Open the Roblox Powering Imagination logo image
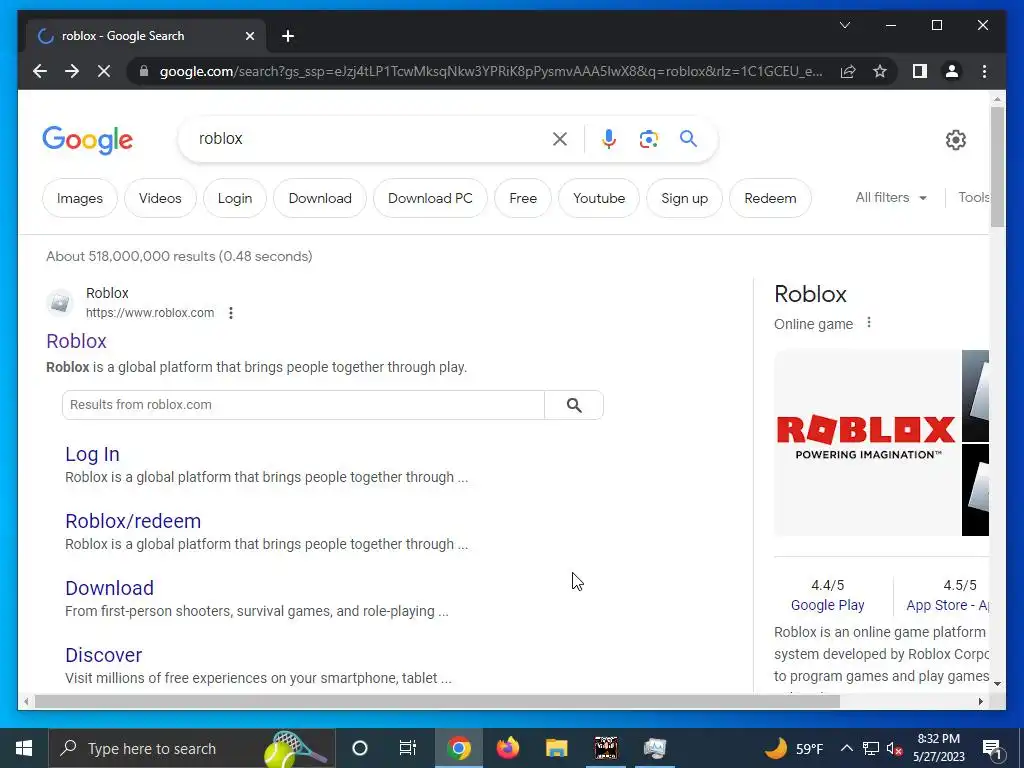This screenshot has height=768, width=1024. click(x=866, y=442)
